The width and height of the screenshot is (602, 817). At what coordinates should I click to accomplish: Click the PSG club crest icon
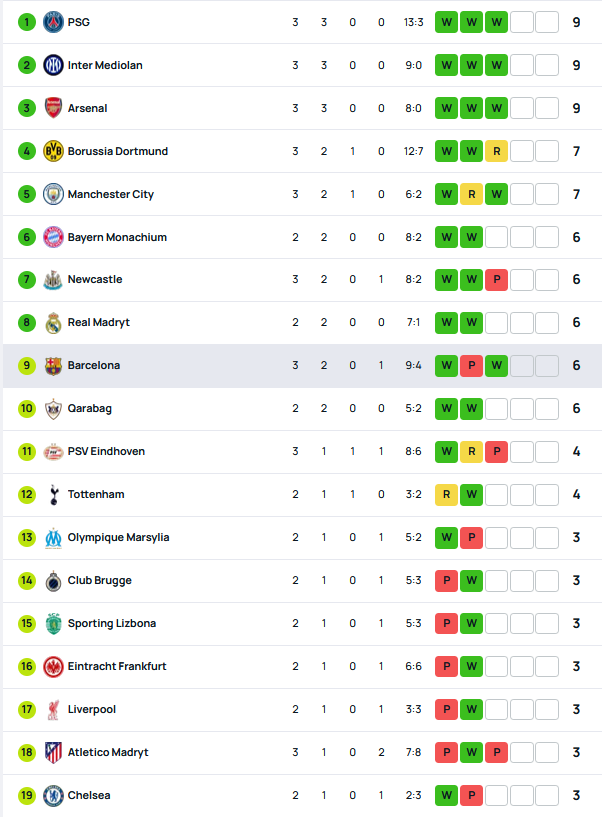pos(53,22)
